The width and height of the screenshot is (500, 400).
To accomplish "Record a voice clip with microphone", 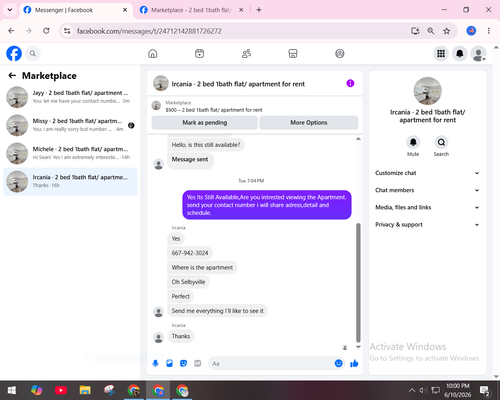I will tap(155, 363).
